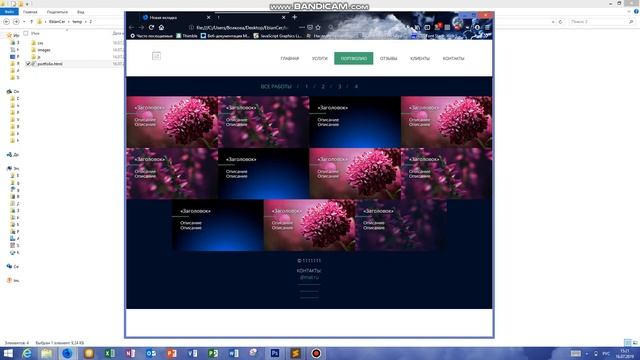Click Firefox back arrow
Image resolution: width=640 pixels, height=360 pixels.
(131, 27)
